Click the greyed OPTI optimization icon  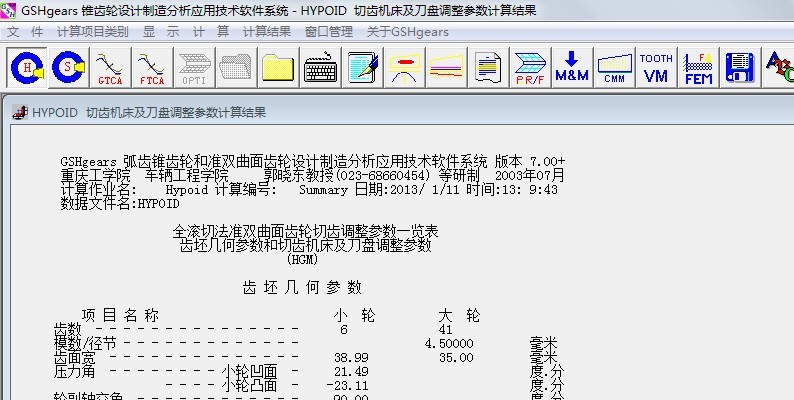tap(194, 67)
